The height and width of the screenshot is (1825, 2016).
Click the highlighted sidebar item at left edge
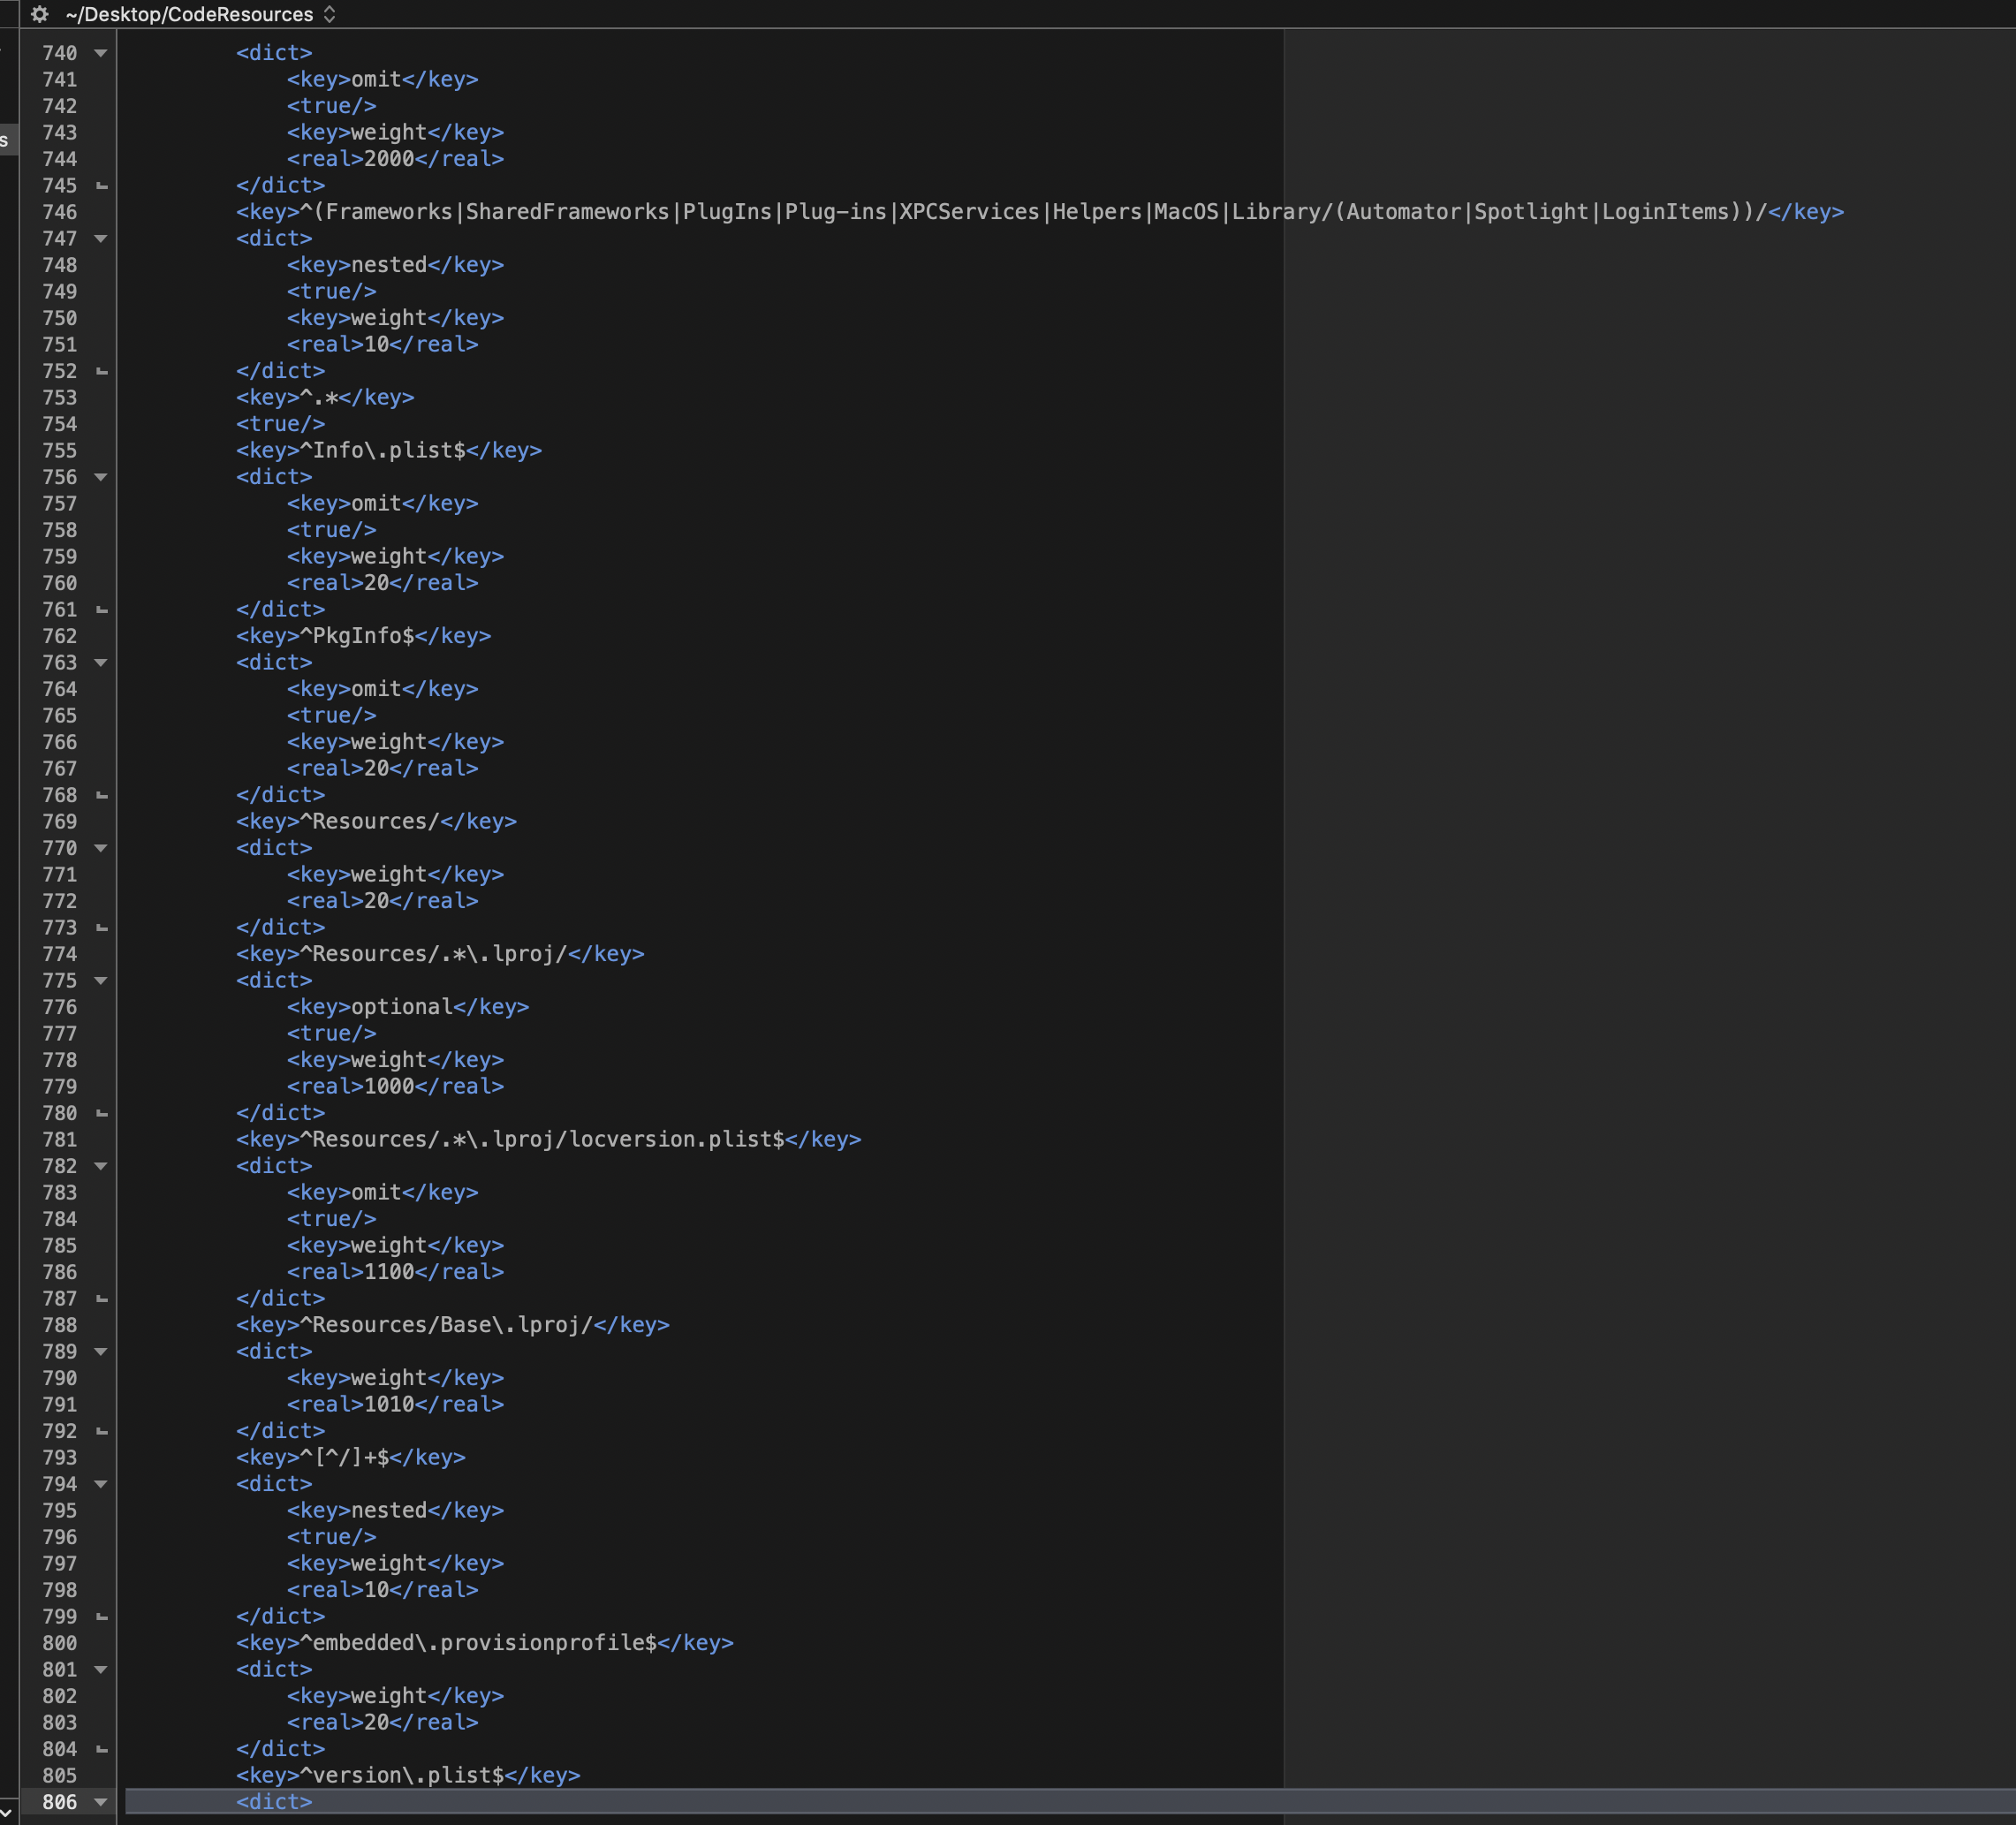tap(6, 141)
